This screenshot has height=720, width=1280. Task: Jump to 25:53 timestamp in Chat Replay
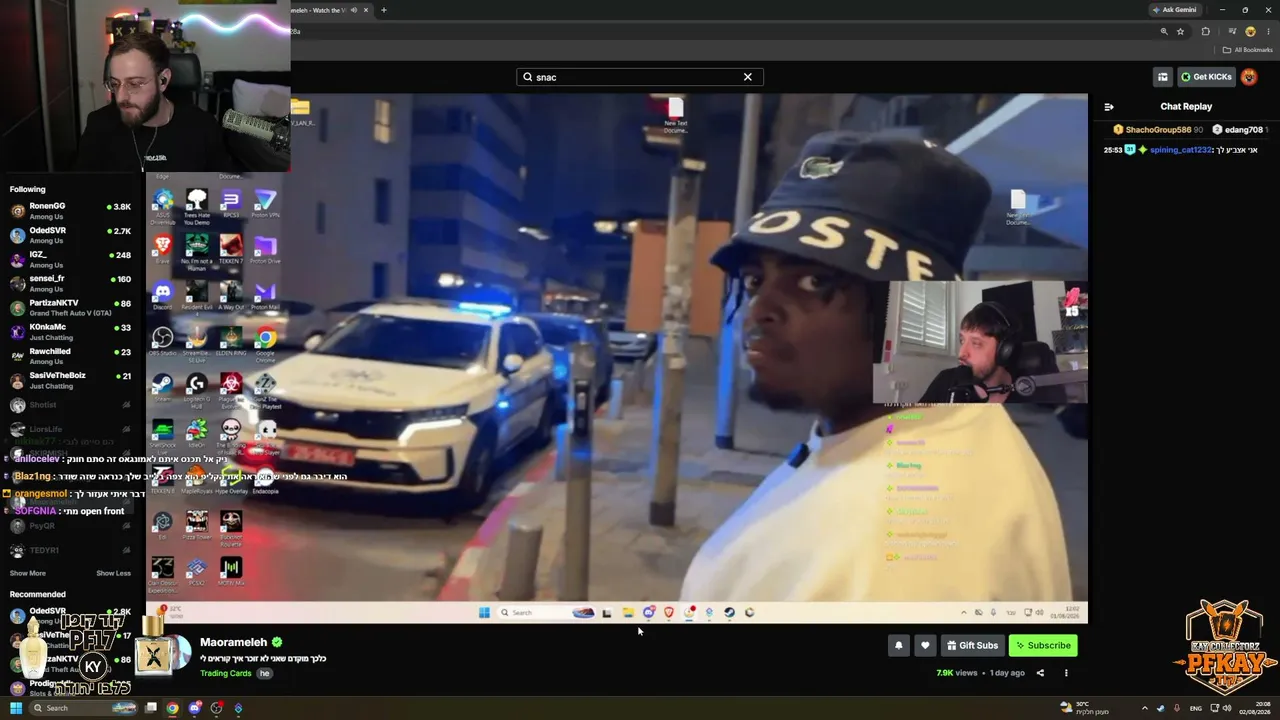1113,150
